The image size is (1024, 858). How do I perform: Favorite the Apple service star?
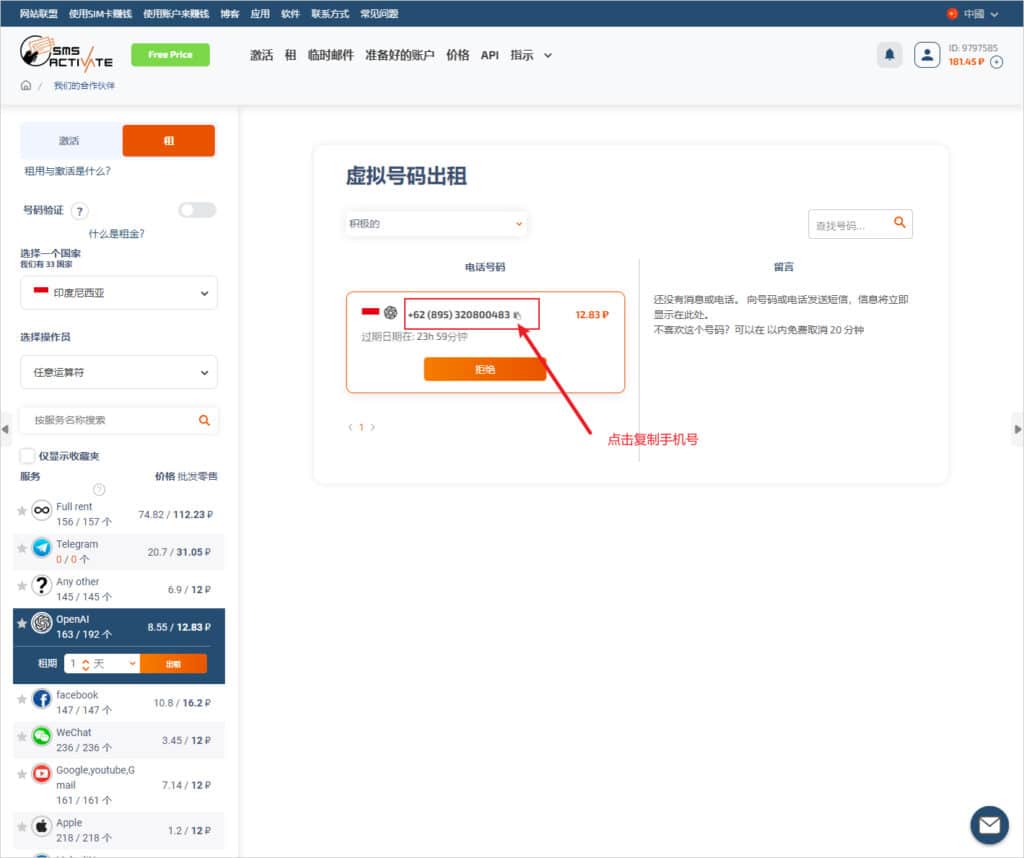click(22, 827)
